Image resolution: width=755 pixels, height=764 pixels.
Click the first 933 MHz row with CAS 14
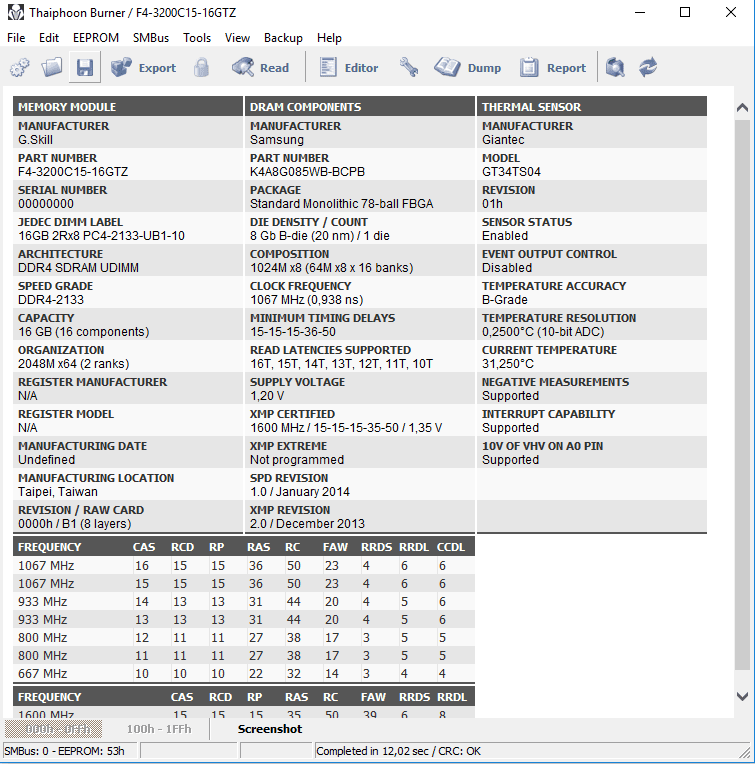[244, 602]
